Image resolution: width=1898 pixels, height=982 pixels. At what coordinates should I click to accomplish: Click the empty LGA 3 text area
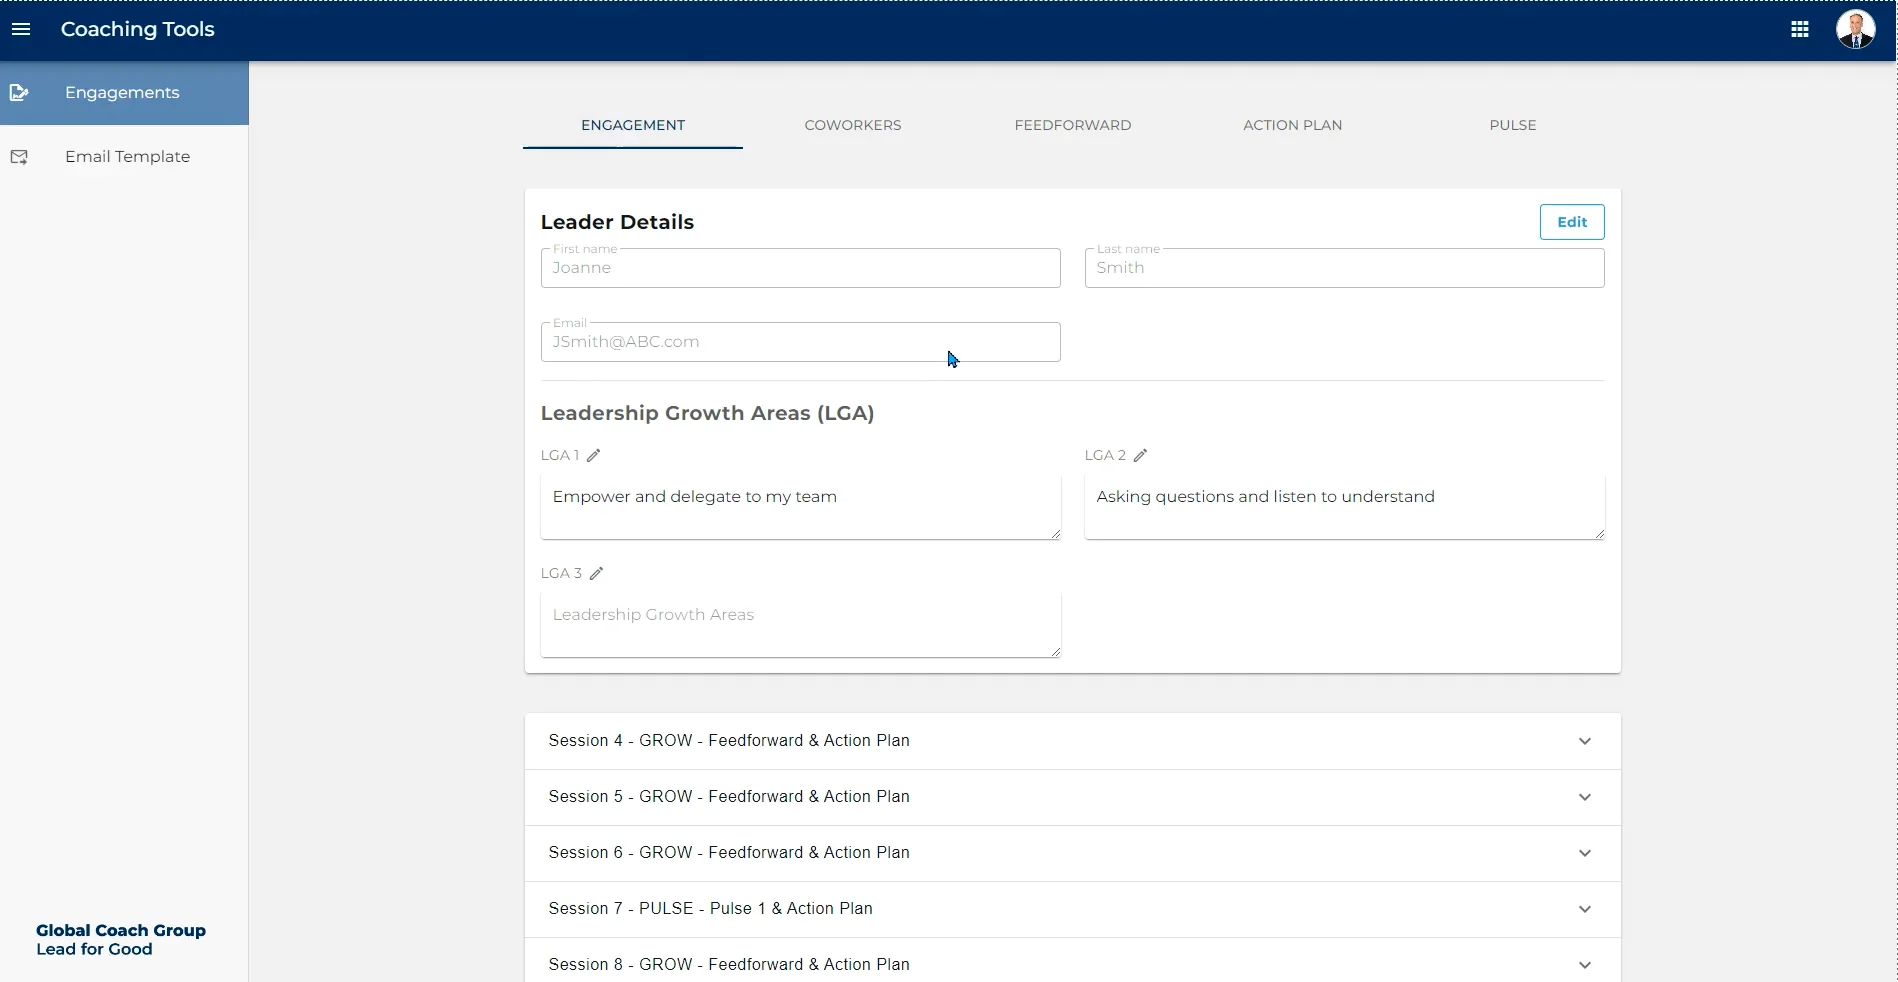pos(801,625)
